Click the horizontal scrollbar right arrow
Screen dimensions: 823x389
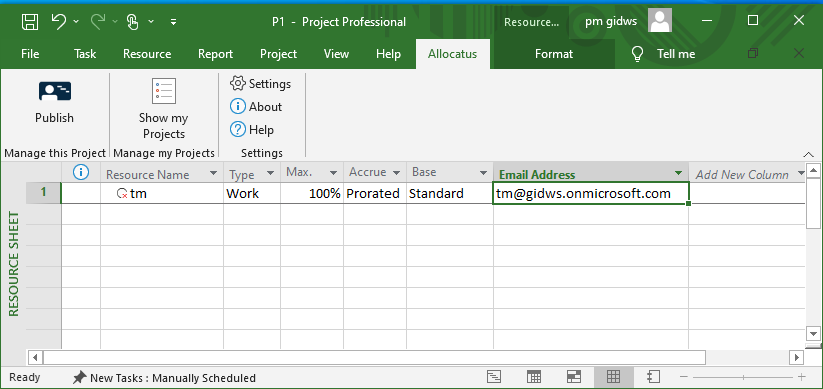click(797, 358)
